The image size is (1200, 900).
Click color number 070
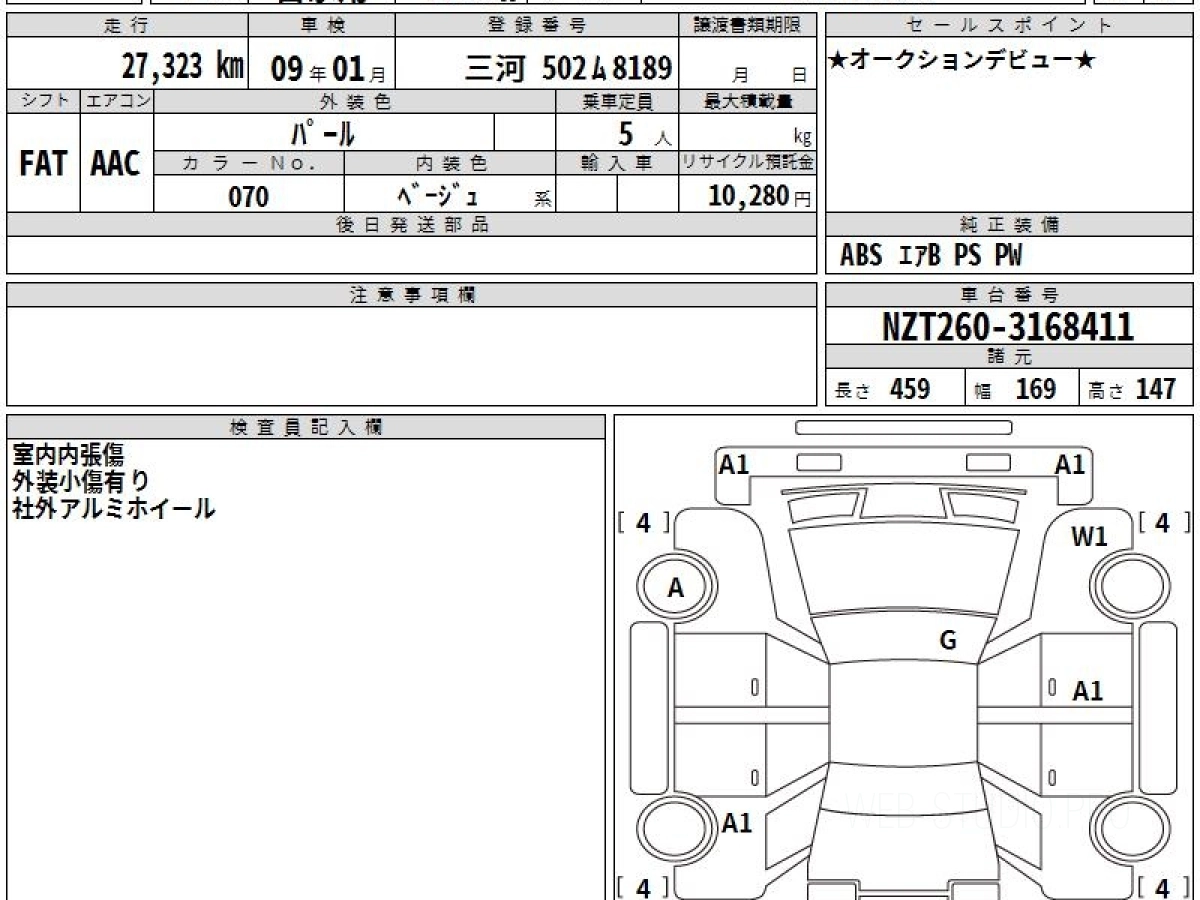249,197
